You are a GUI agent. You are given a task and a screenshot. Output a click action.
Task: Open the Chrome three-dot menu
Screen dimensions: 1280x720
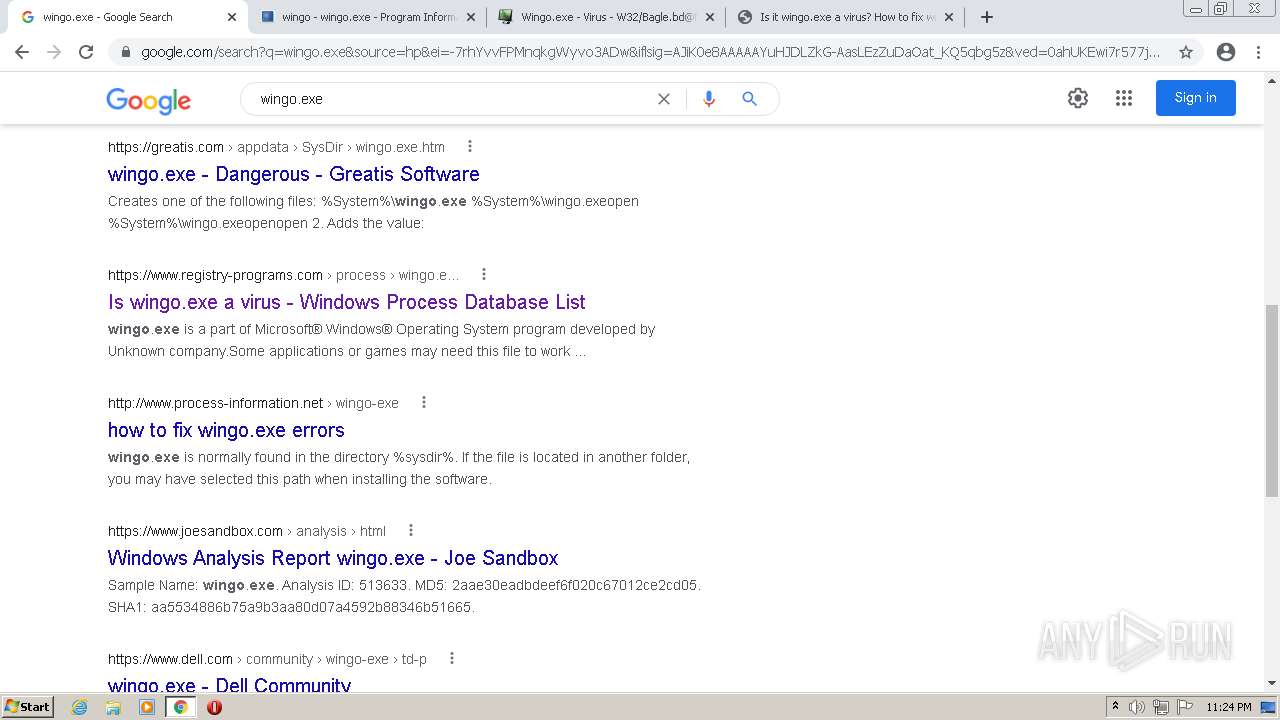click(1258, 52)
